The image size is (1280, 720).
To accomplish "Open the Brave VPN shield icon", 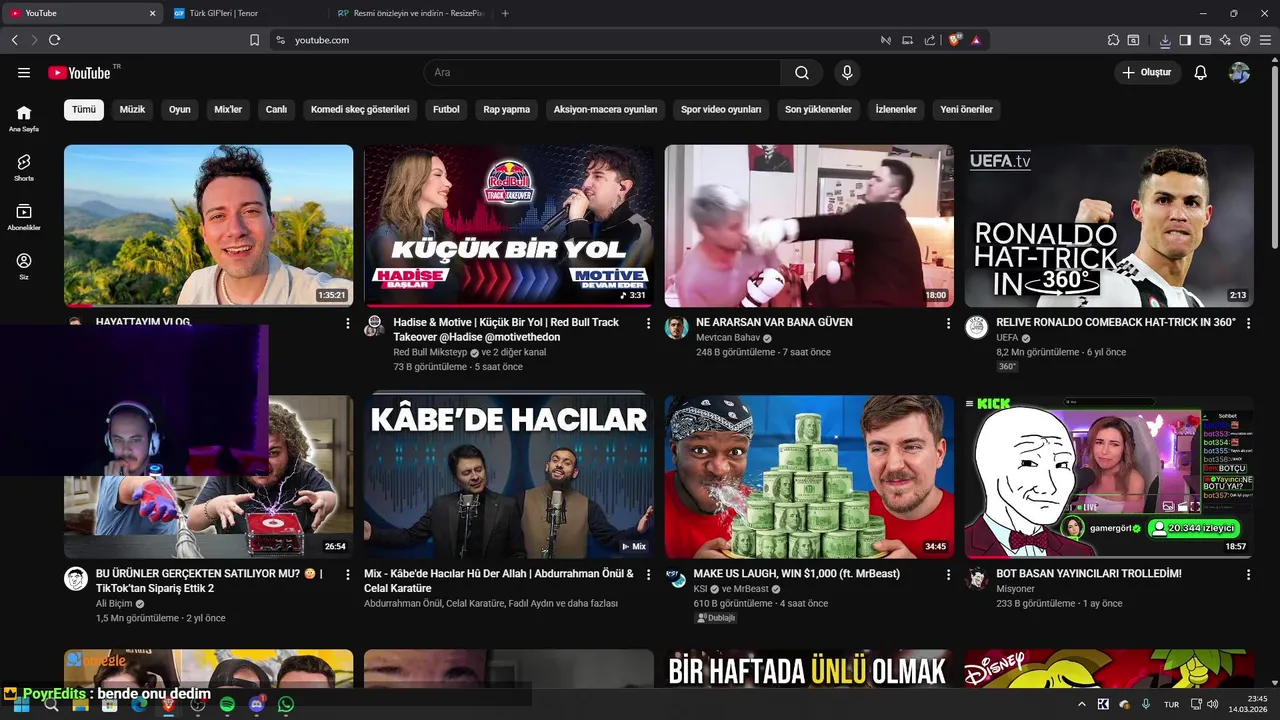I will (1245, 40).
